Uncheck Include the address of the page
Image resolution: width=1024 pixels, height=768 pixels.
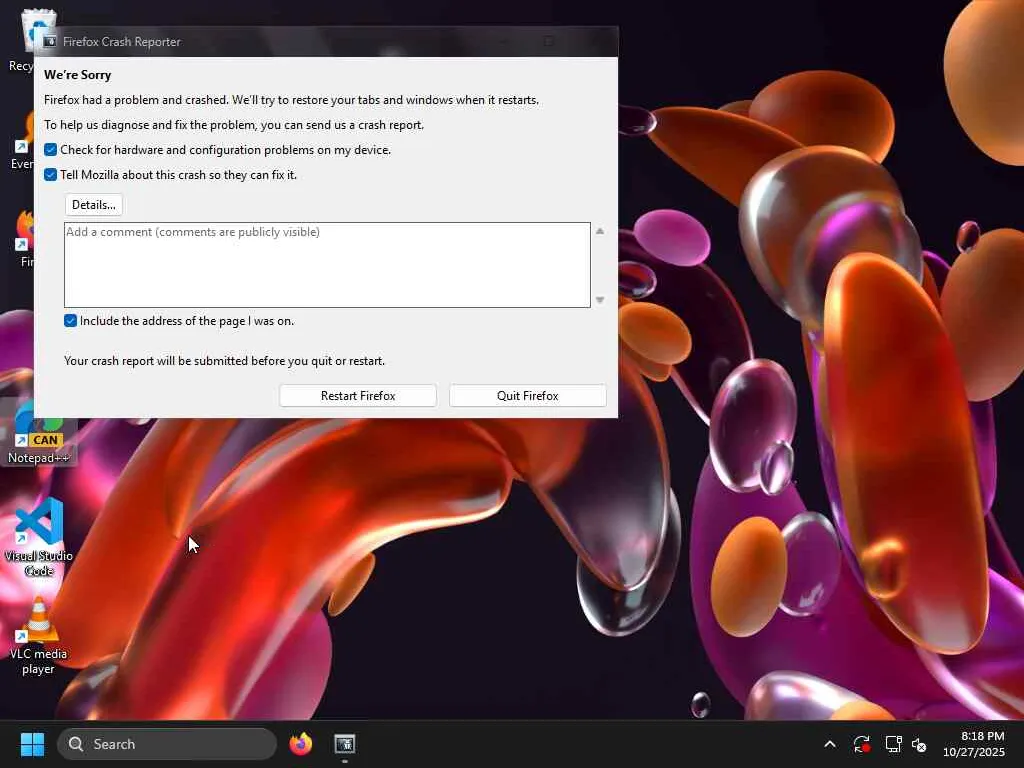(x=70, y=321)
